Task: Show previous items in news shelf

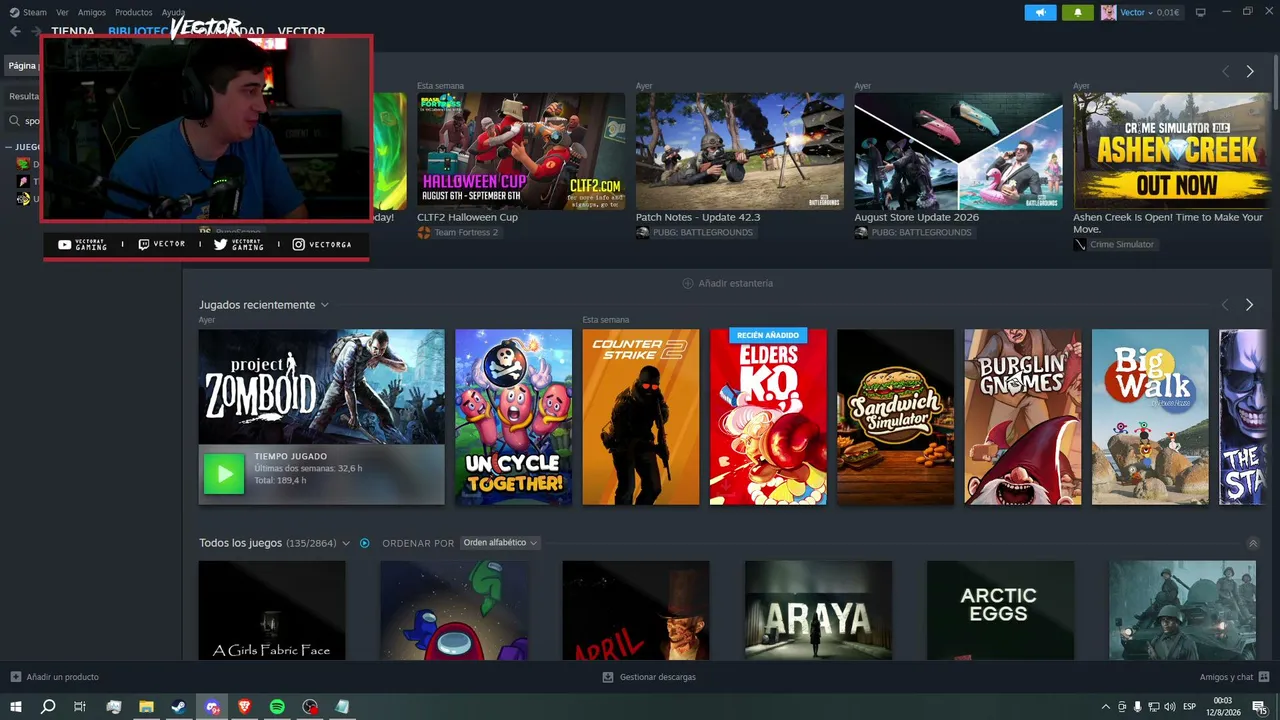Action: tap(1226, 71)
